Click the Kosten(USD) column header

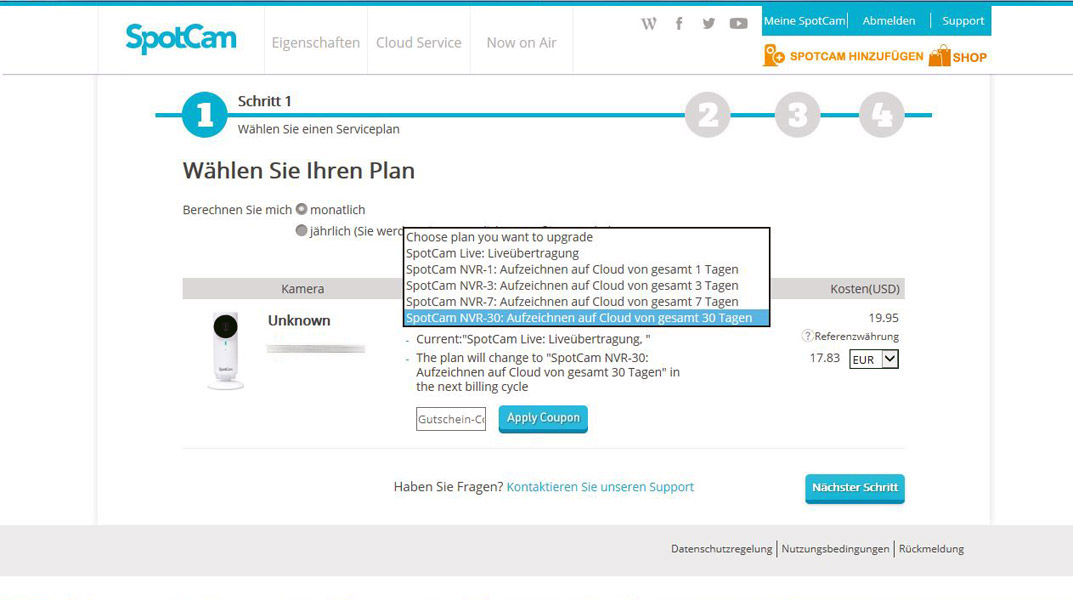865,289
